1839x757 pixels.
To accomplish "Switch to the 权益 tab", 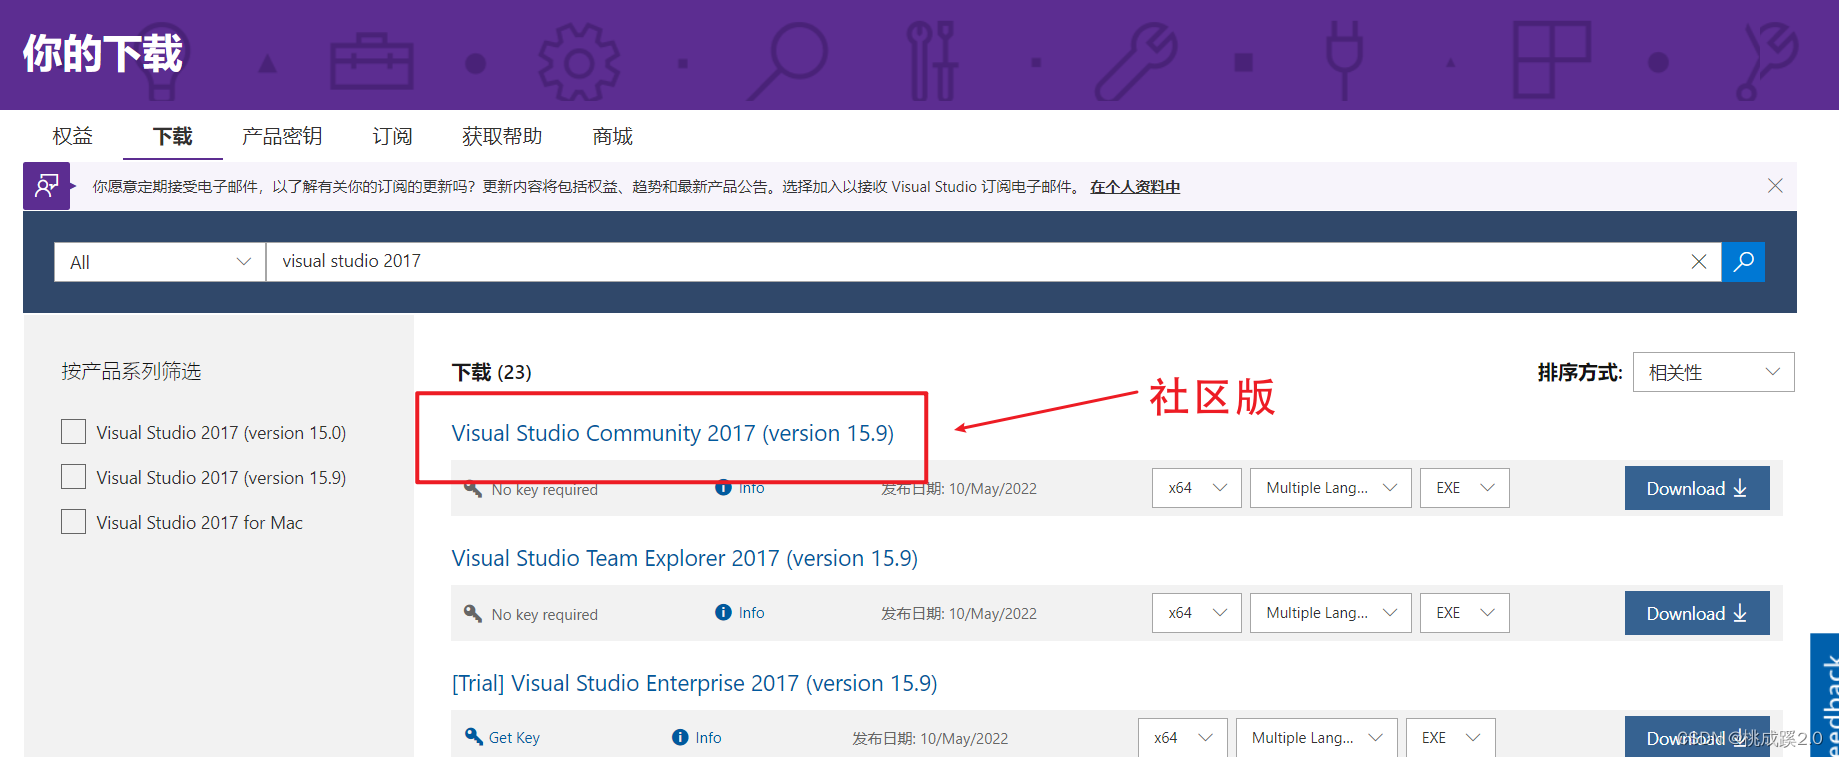I will [73, 136].
